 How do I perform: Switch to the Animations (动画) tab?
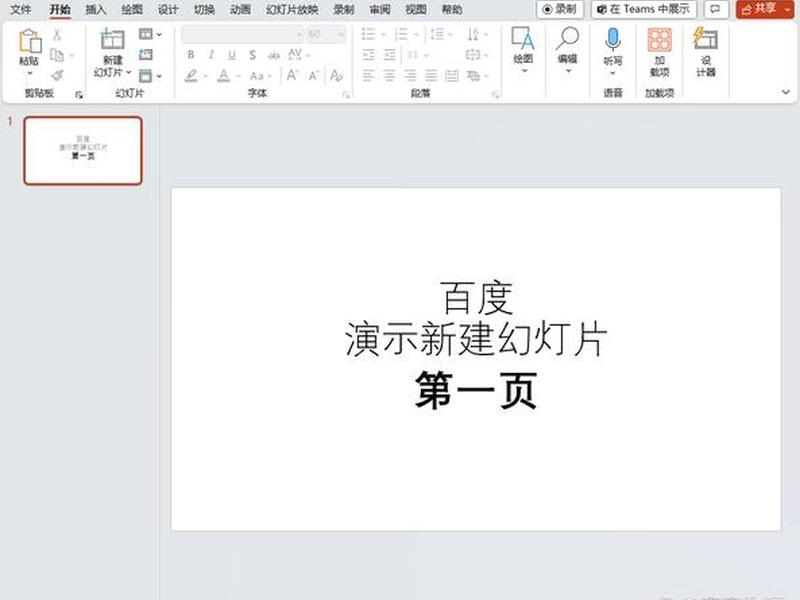240,9
